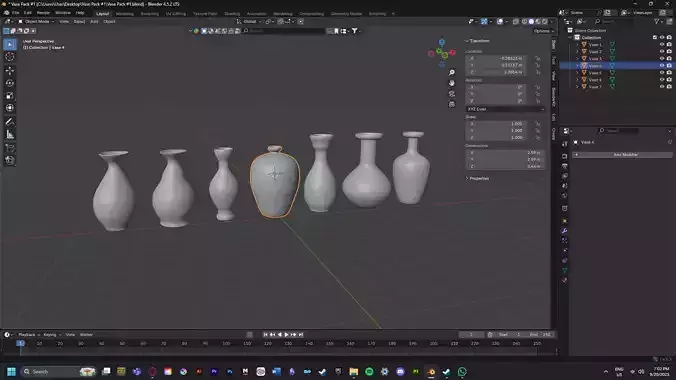Image resolution: width=676 pixels, height=380 pixels.
Task: Open the Render menu
Action: 43,13
